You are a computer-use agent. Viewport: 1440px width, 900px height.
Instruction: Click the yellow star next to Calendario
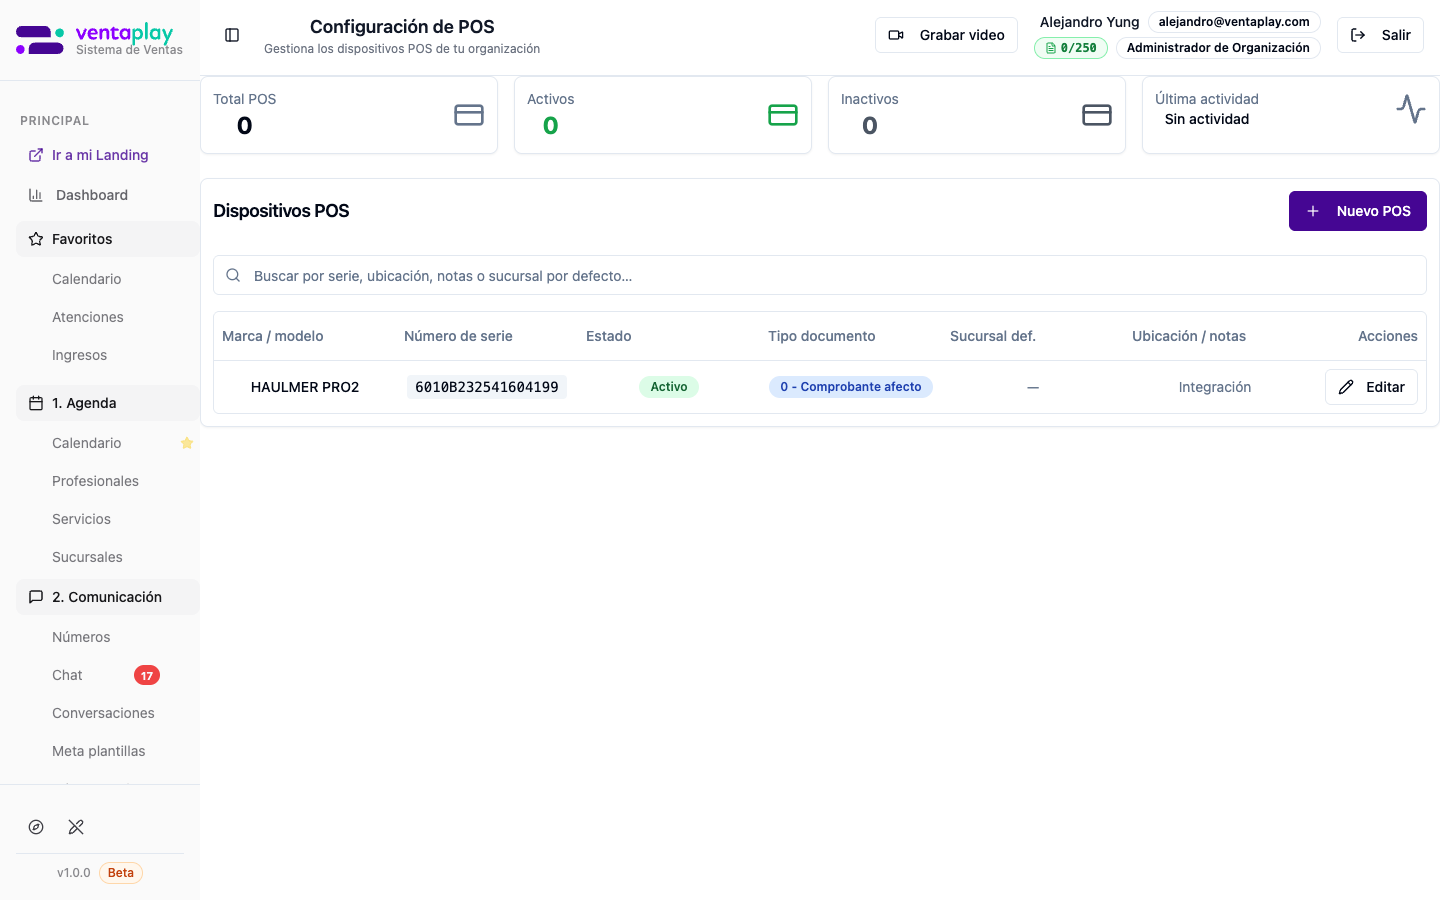pyautogui.click(x=186, y=443)
